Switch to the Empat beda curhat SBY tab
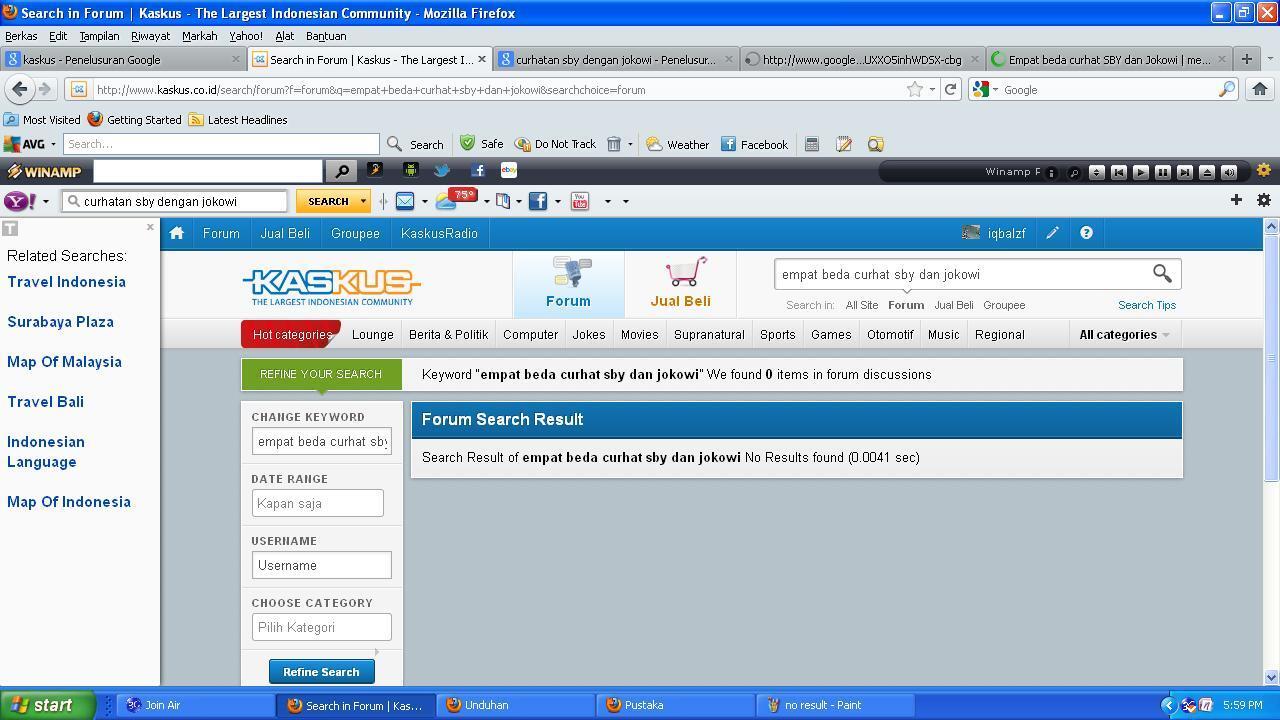Screen dimensions: 1280x720 coord(1109,59)
